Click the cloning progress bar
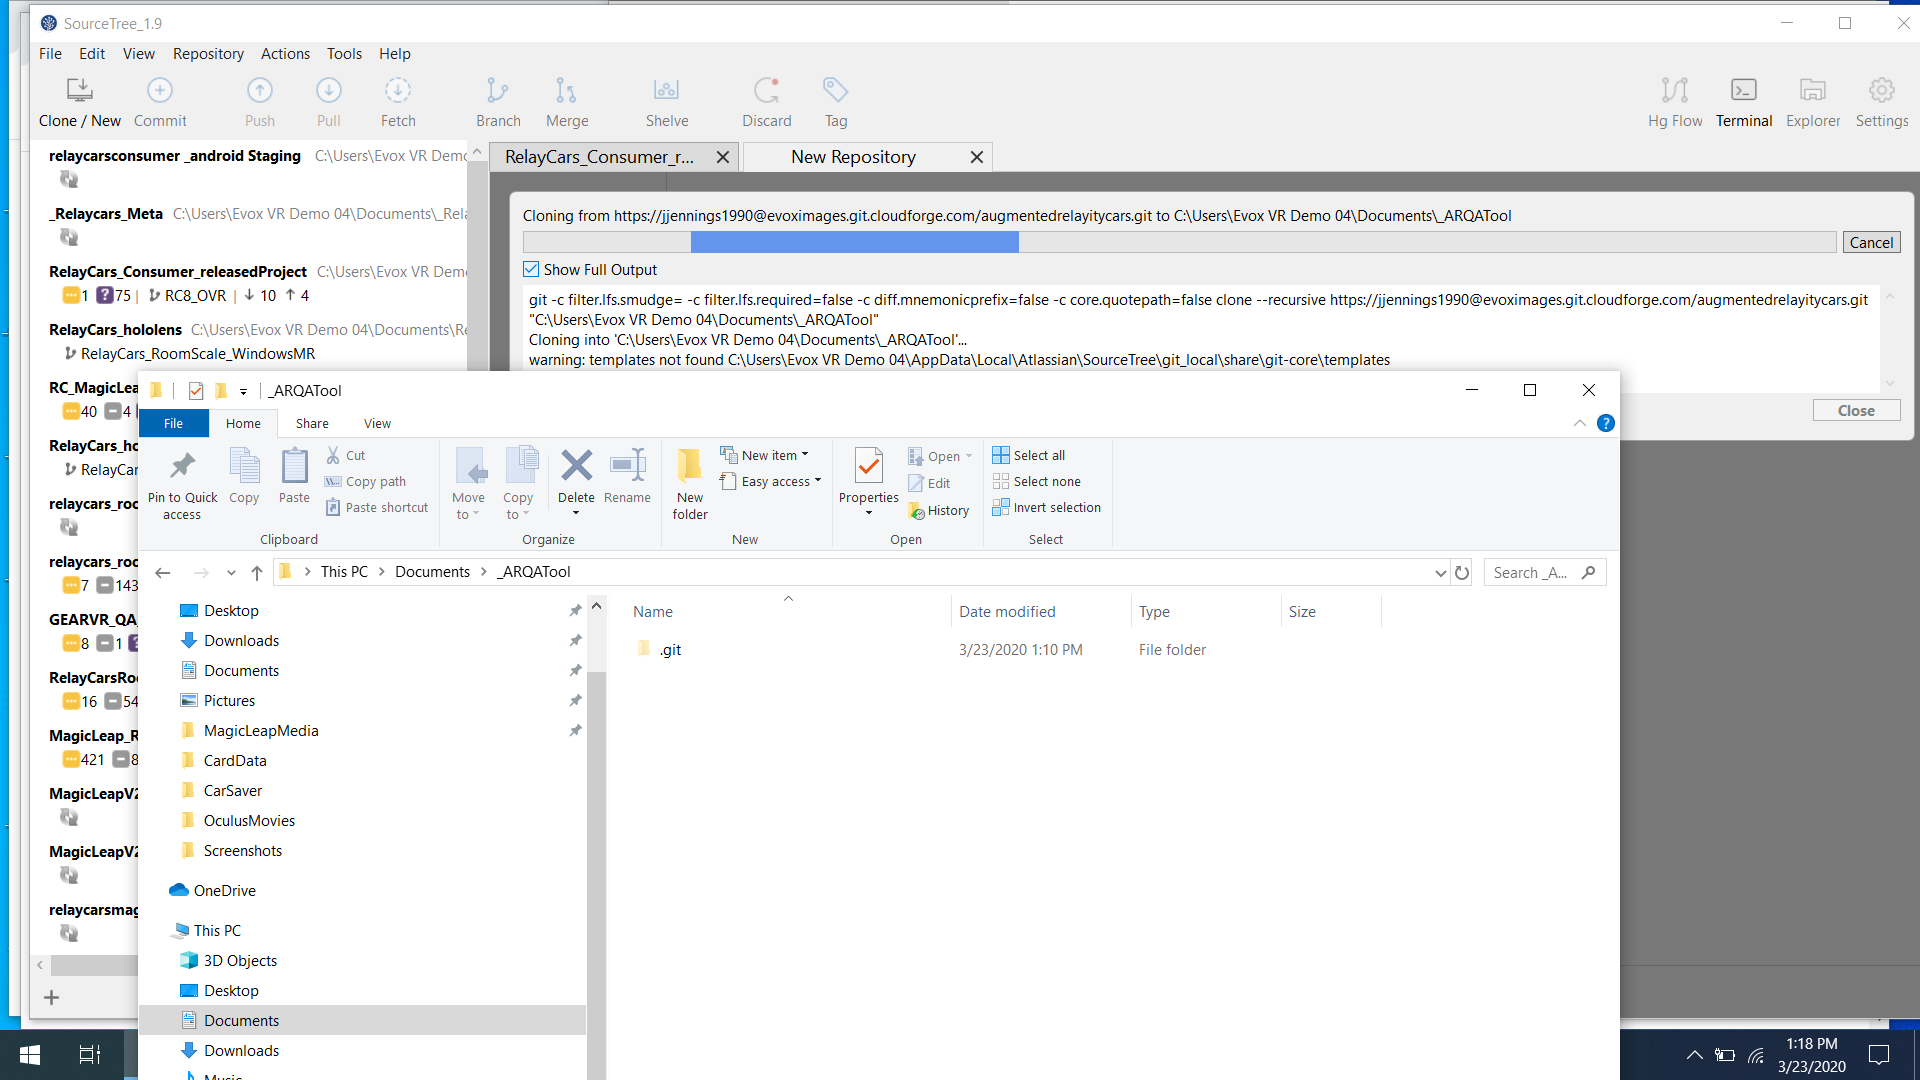This screenshot has width=1920, height=1080. click(x=1179, y=242)
